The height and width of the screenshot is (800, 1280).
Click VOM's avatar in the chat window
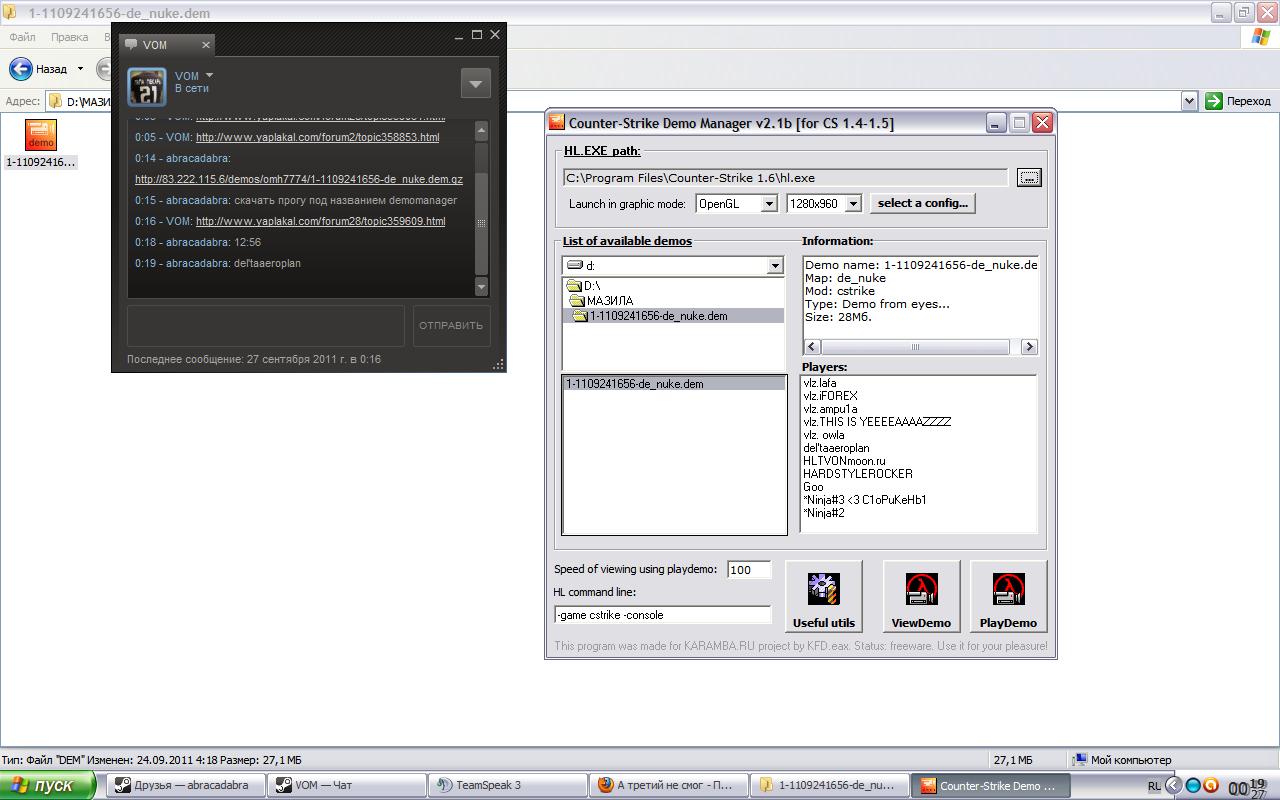[x=147, y=86]
